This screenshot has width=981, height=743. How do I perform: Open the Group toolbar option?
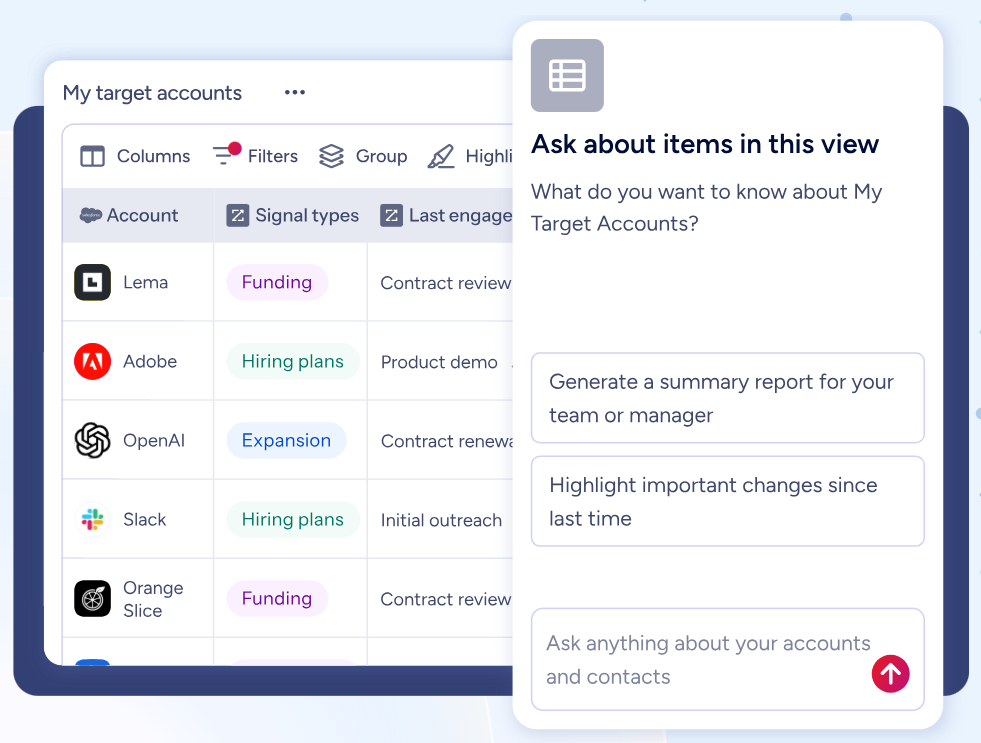coord(363,156)
